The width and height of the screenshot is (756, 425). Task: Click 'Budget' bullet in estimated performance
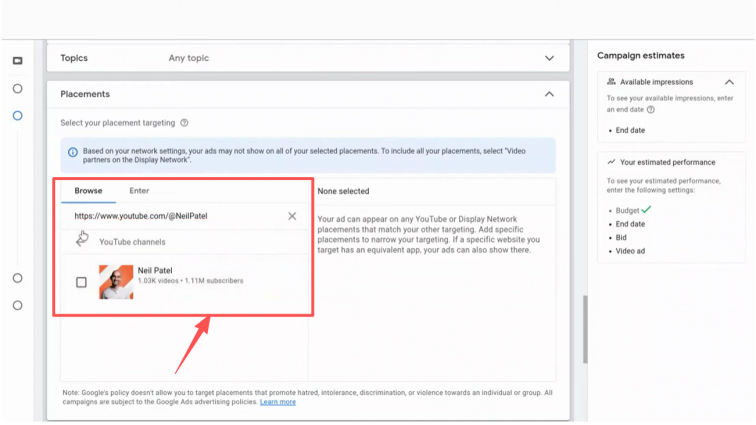click(627, 210)
